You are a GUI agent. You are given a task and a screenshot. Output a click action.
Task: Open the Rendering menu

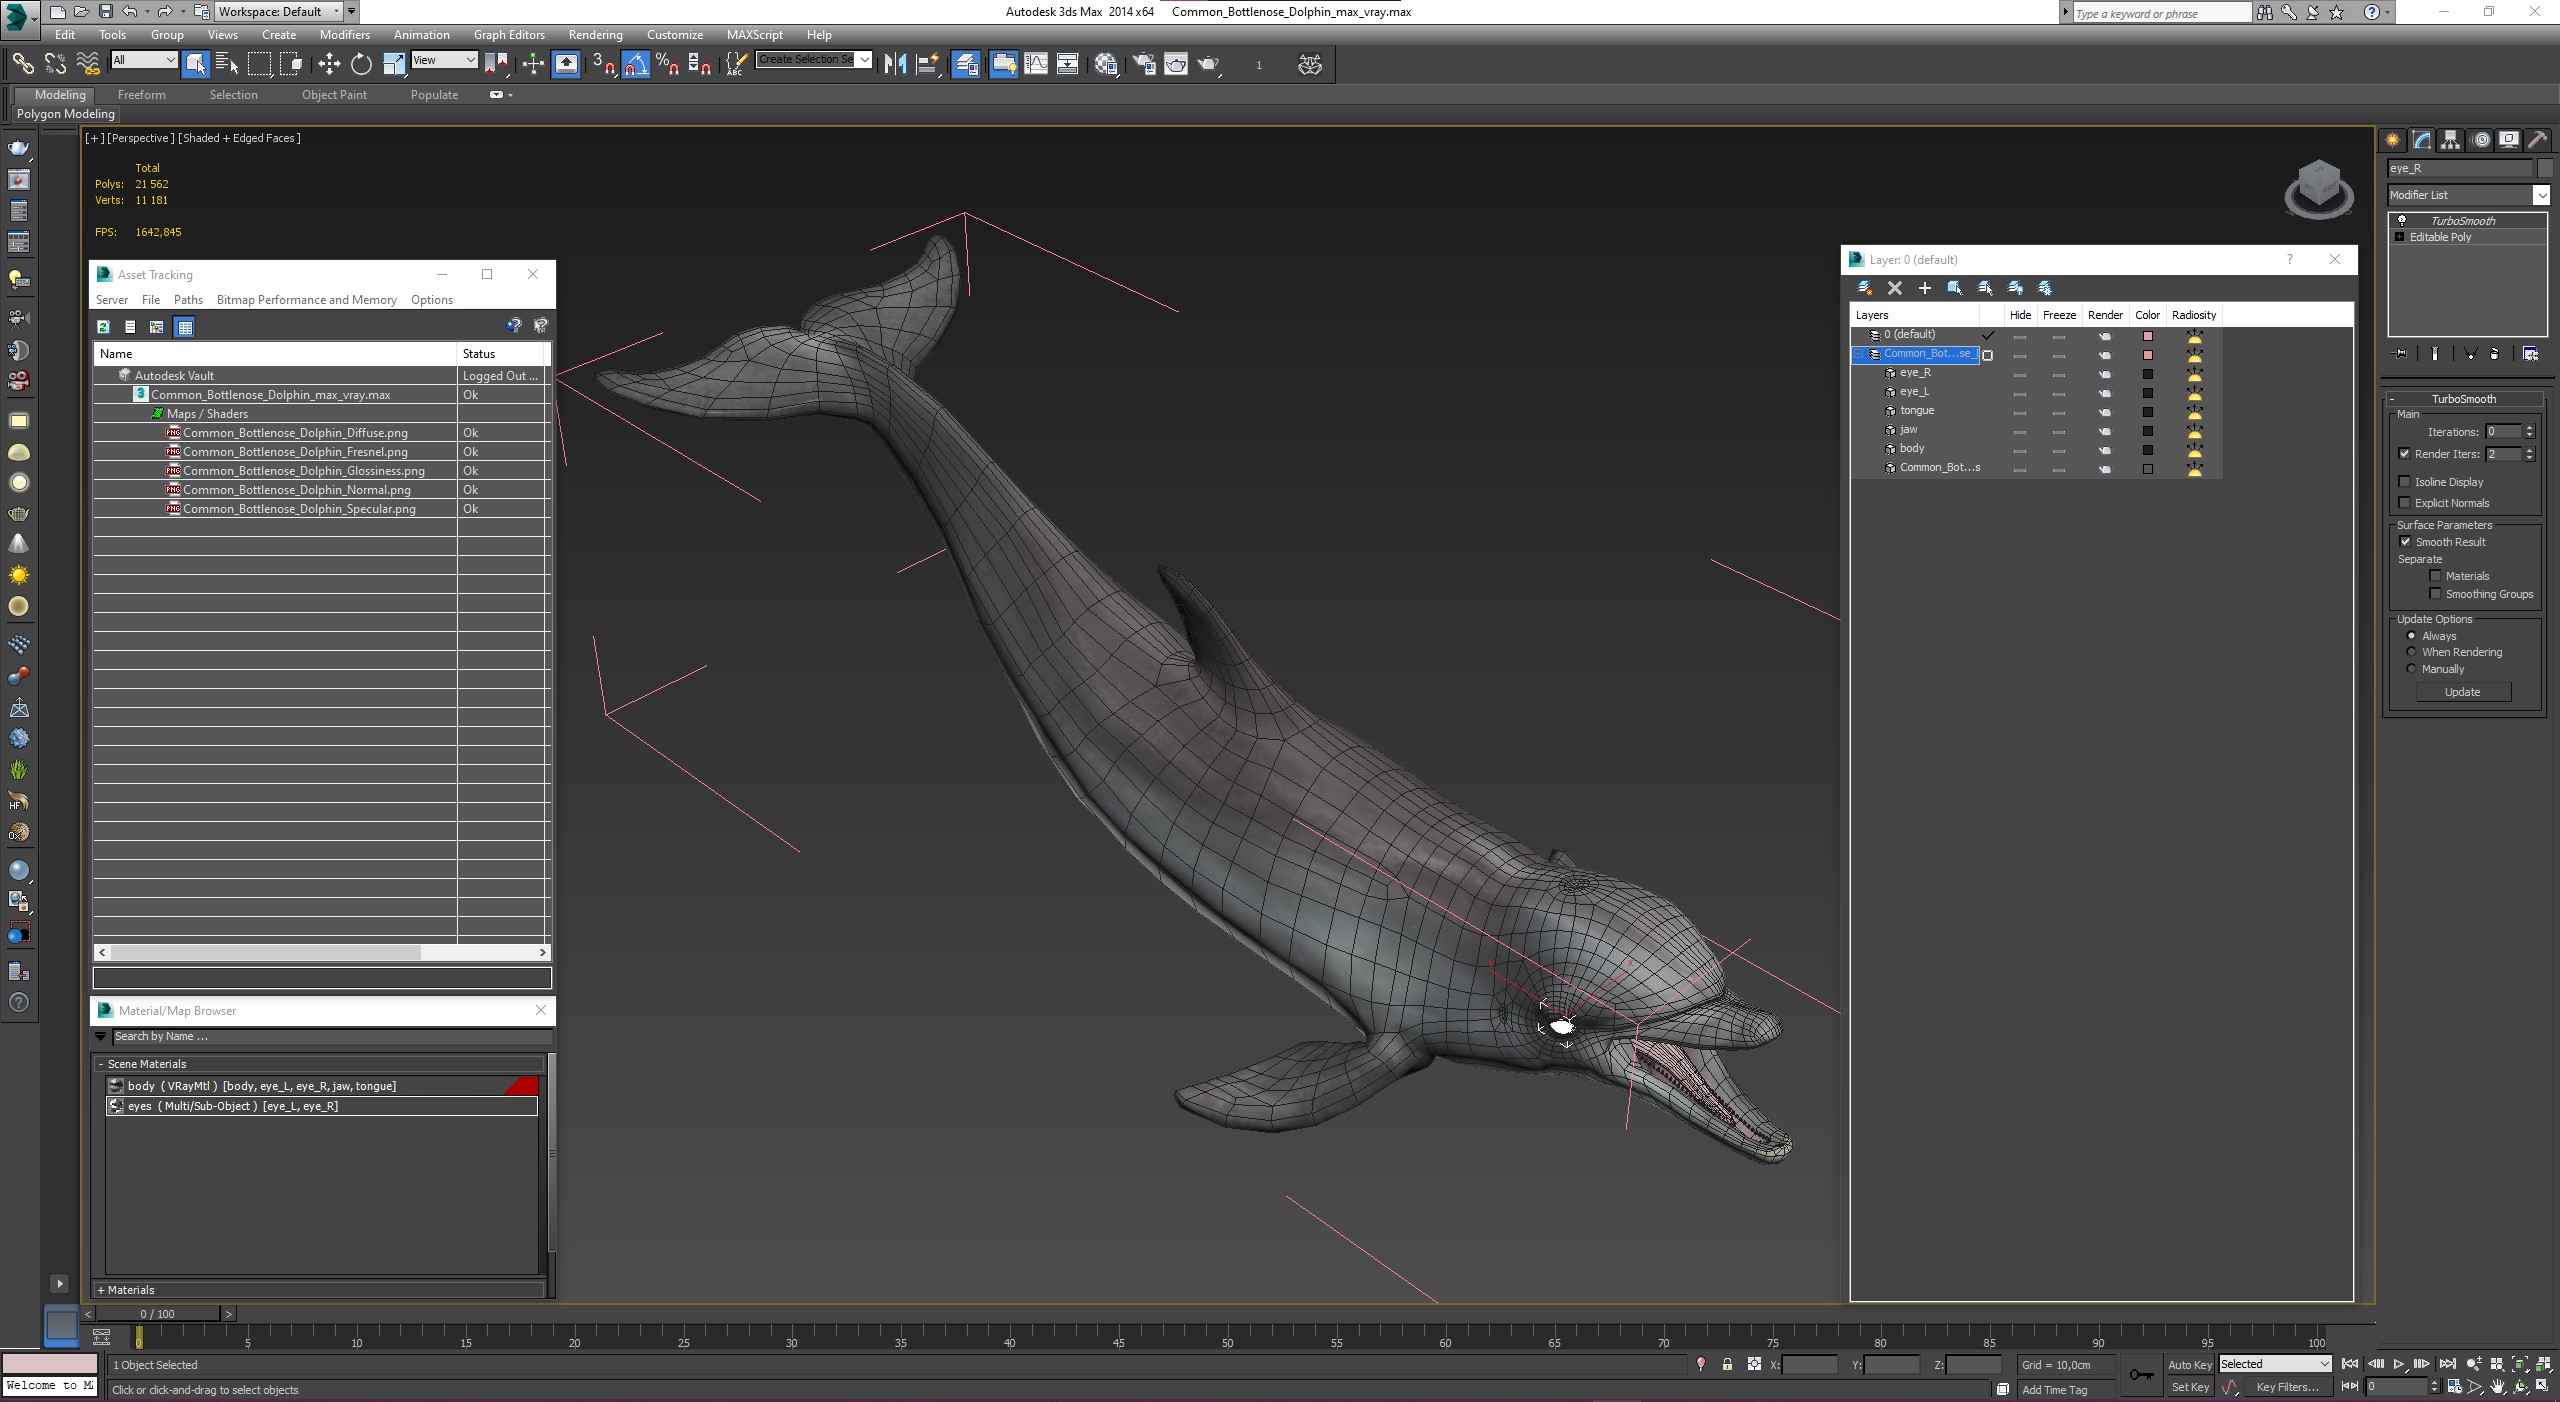coord(595,34)
